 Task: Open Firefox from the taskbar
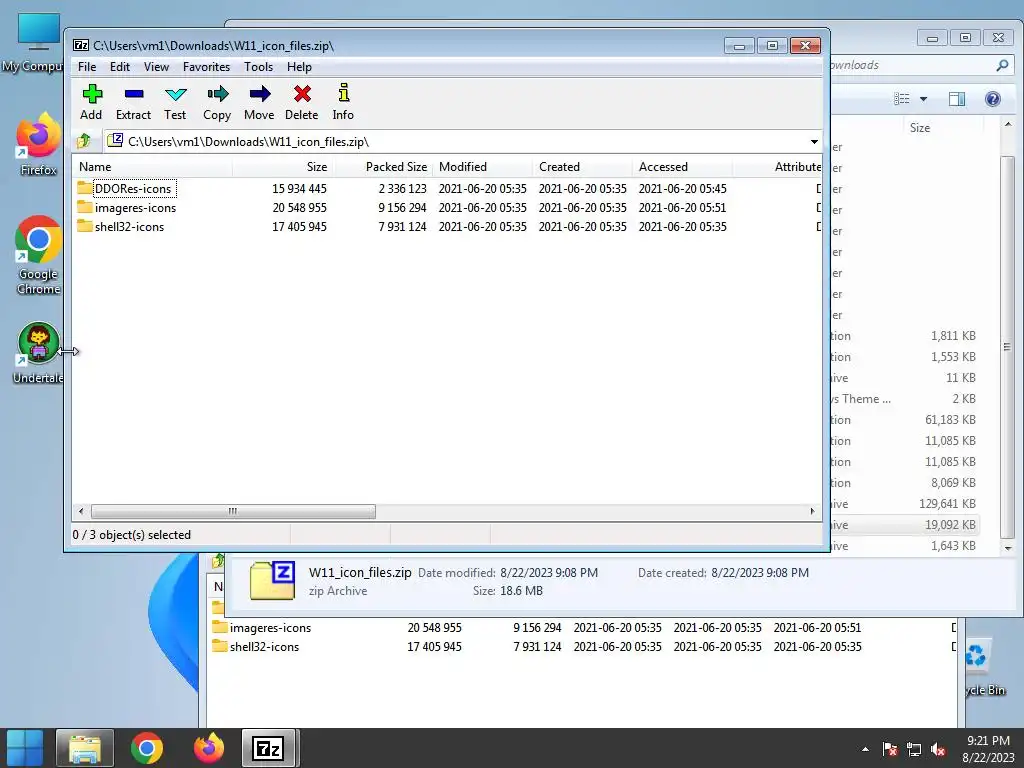click(x=208, y=748)
